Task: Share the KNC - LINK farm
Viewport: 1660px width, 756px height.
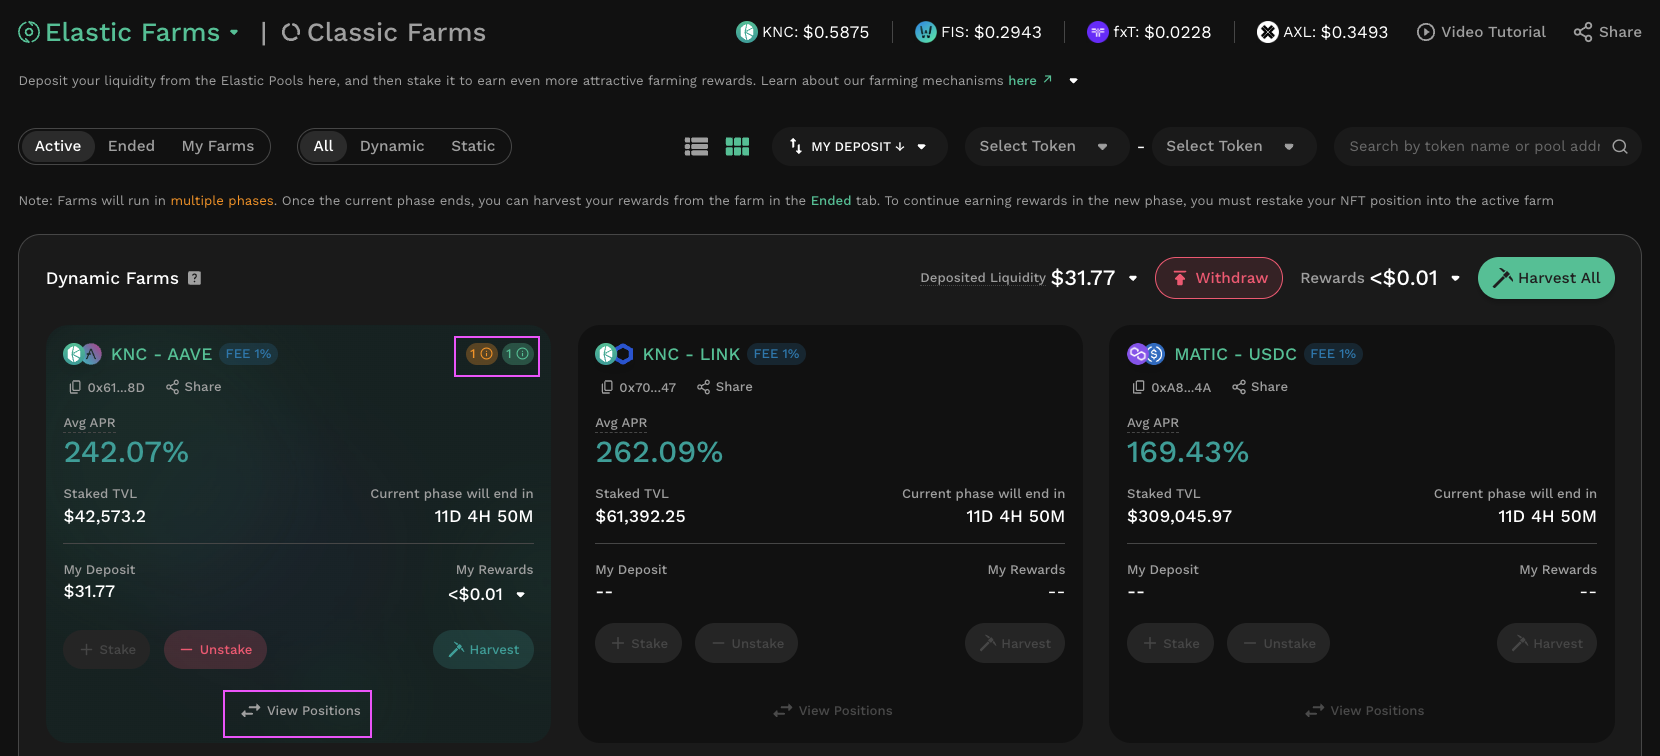Action: click(724, 387)
